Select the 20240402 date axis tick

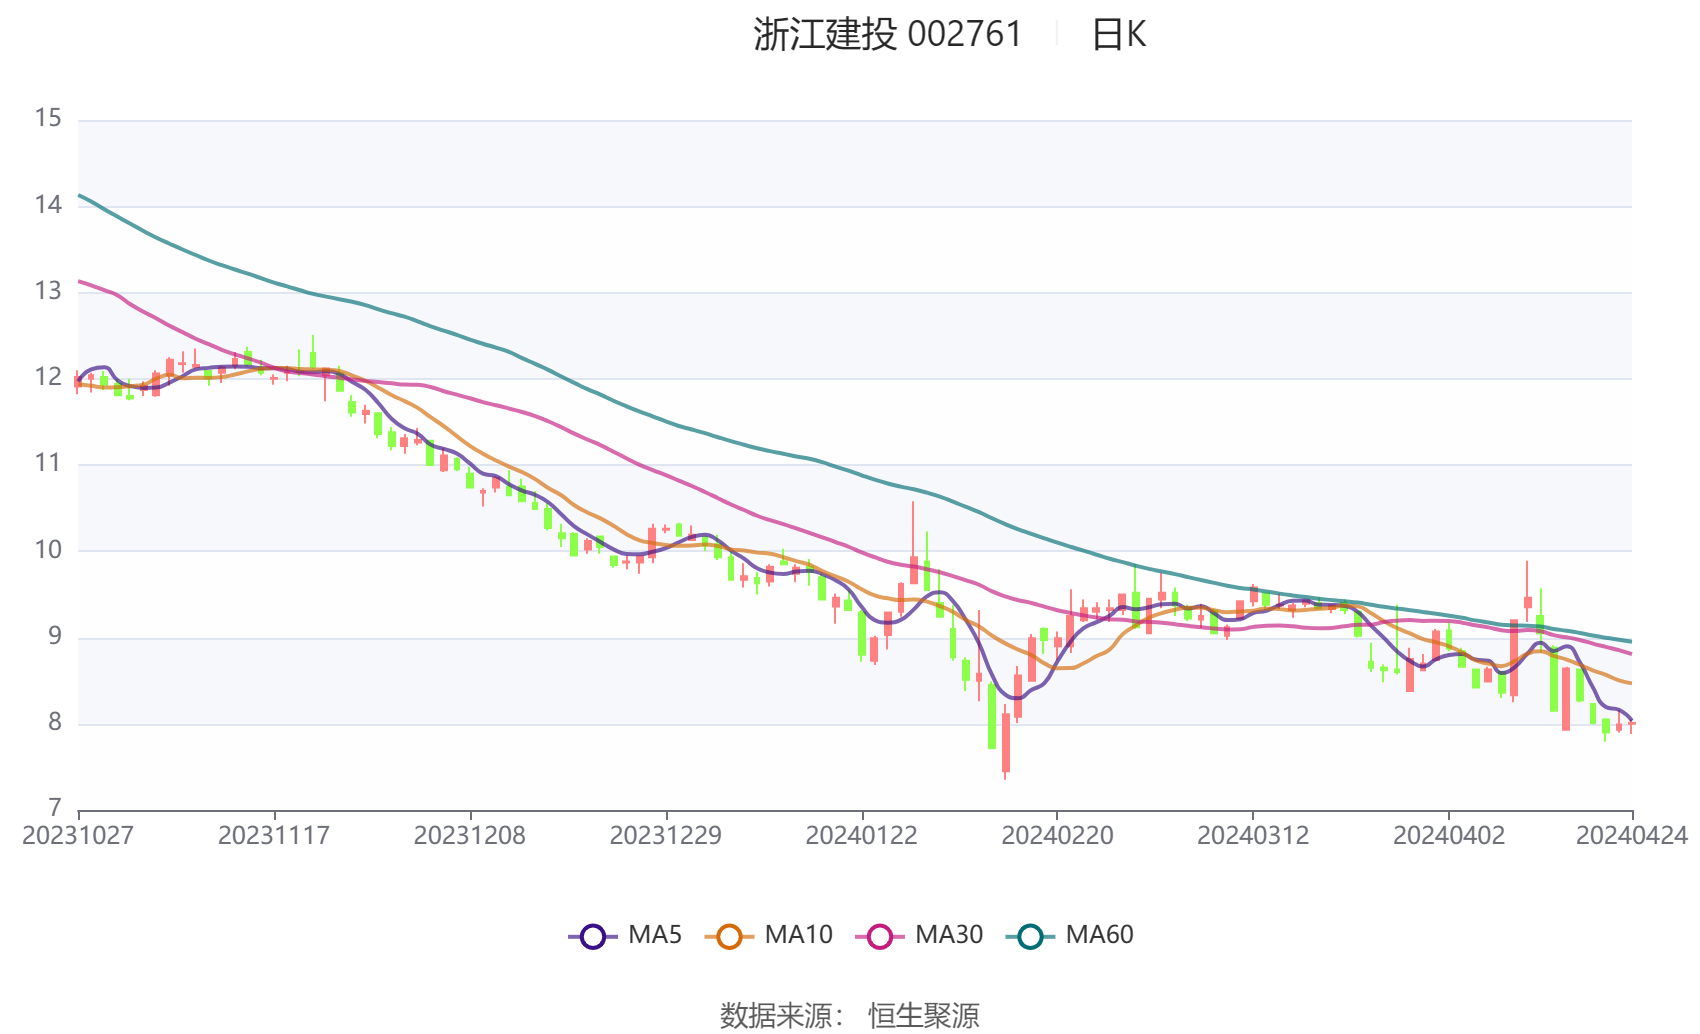[x=1449, y=836]
